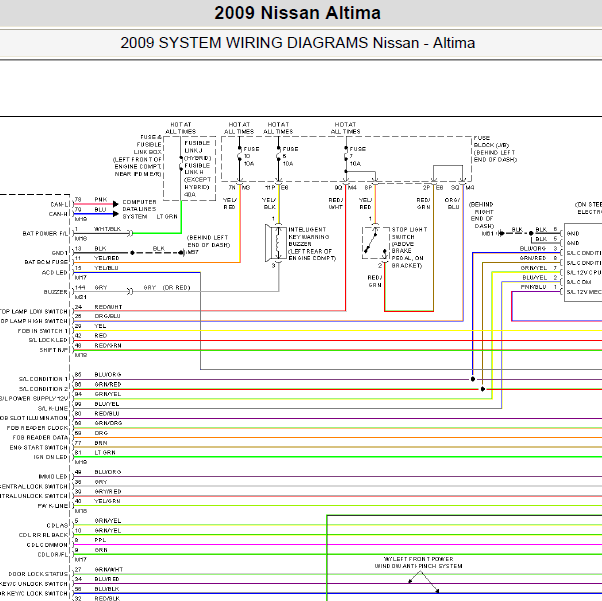
Task: Select the "IMMO LED" pin label
Action: click(x=53, y=477)
